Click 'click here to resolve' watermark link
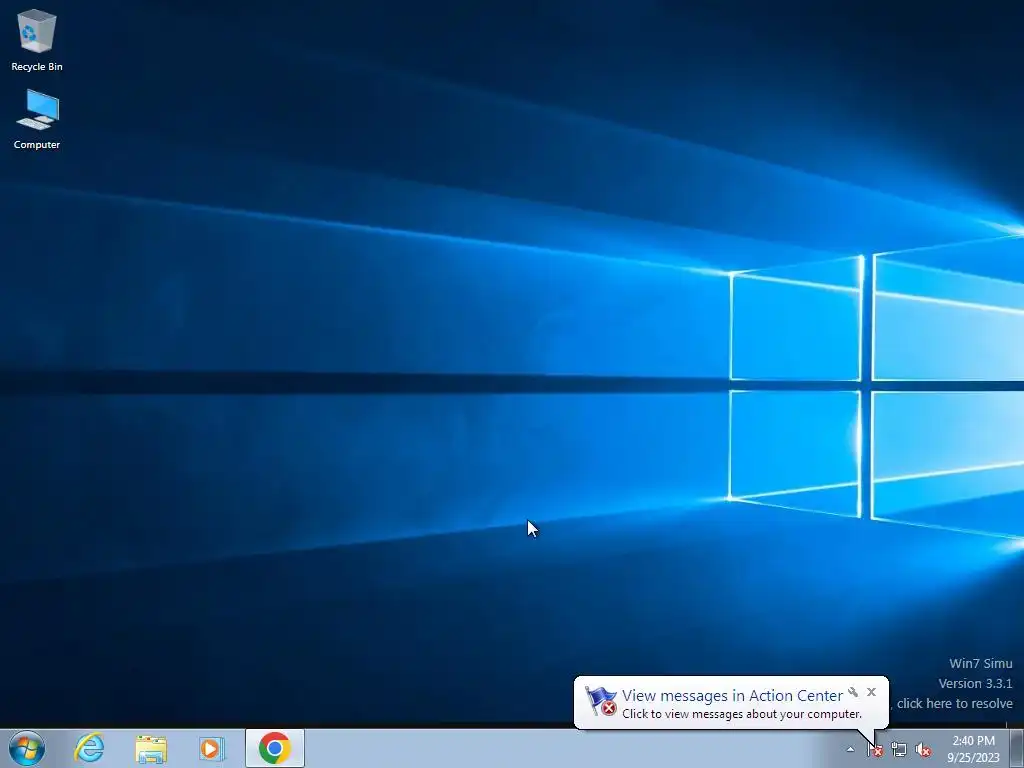Screen dimensions: 1024x768 (x=954, y=703)
